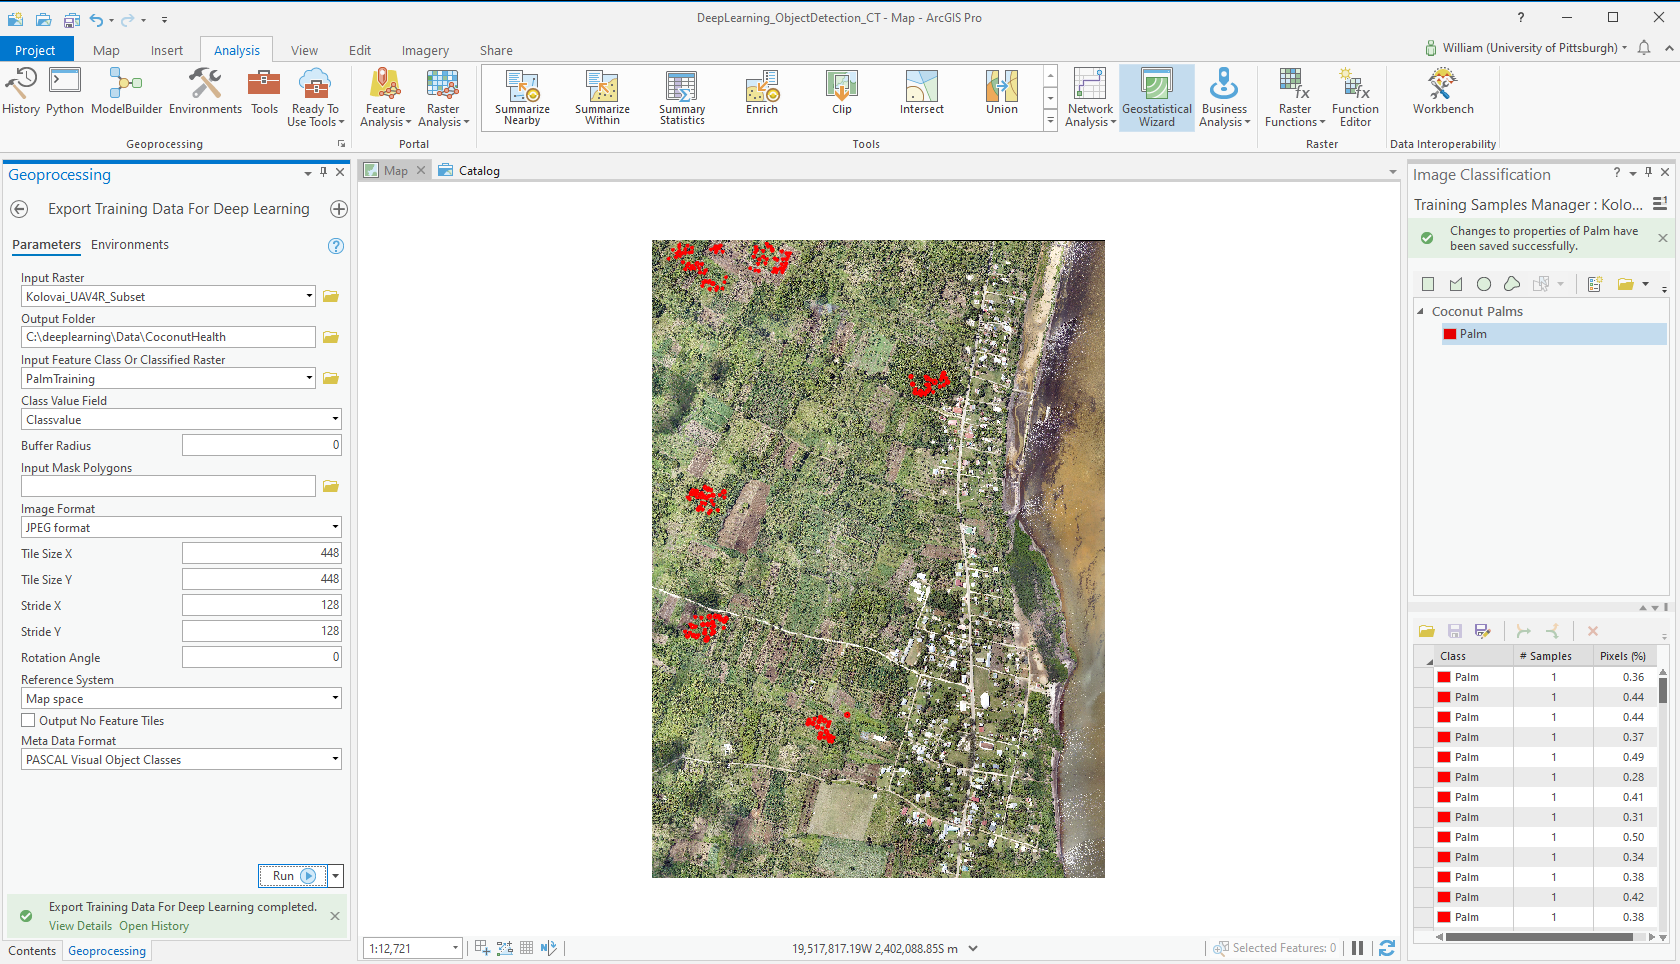
Task: Open Reference System dropdown
Action: click(x=335, y=698)
